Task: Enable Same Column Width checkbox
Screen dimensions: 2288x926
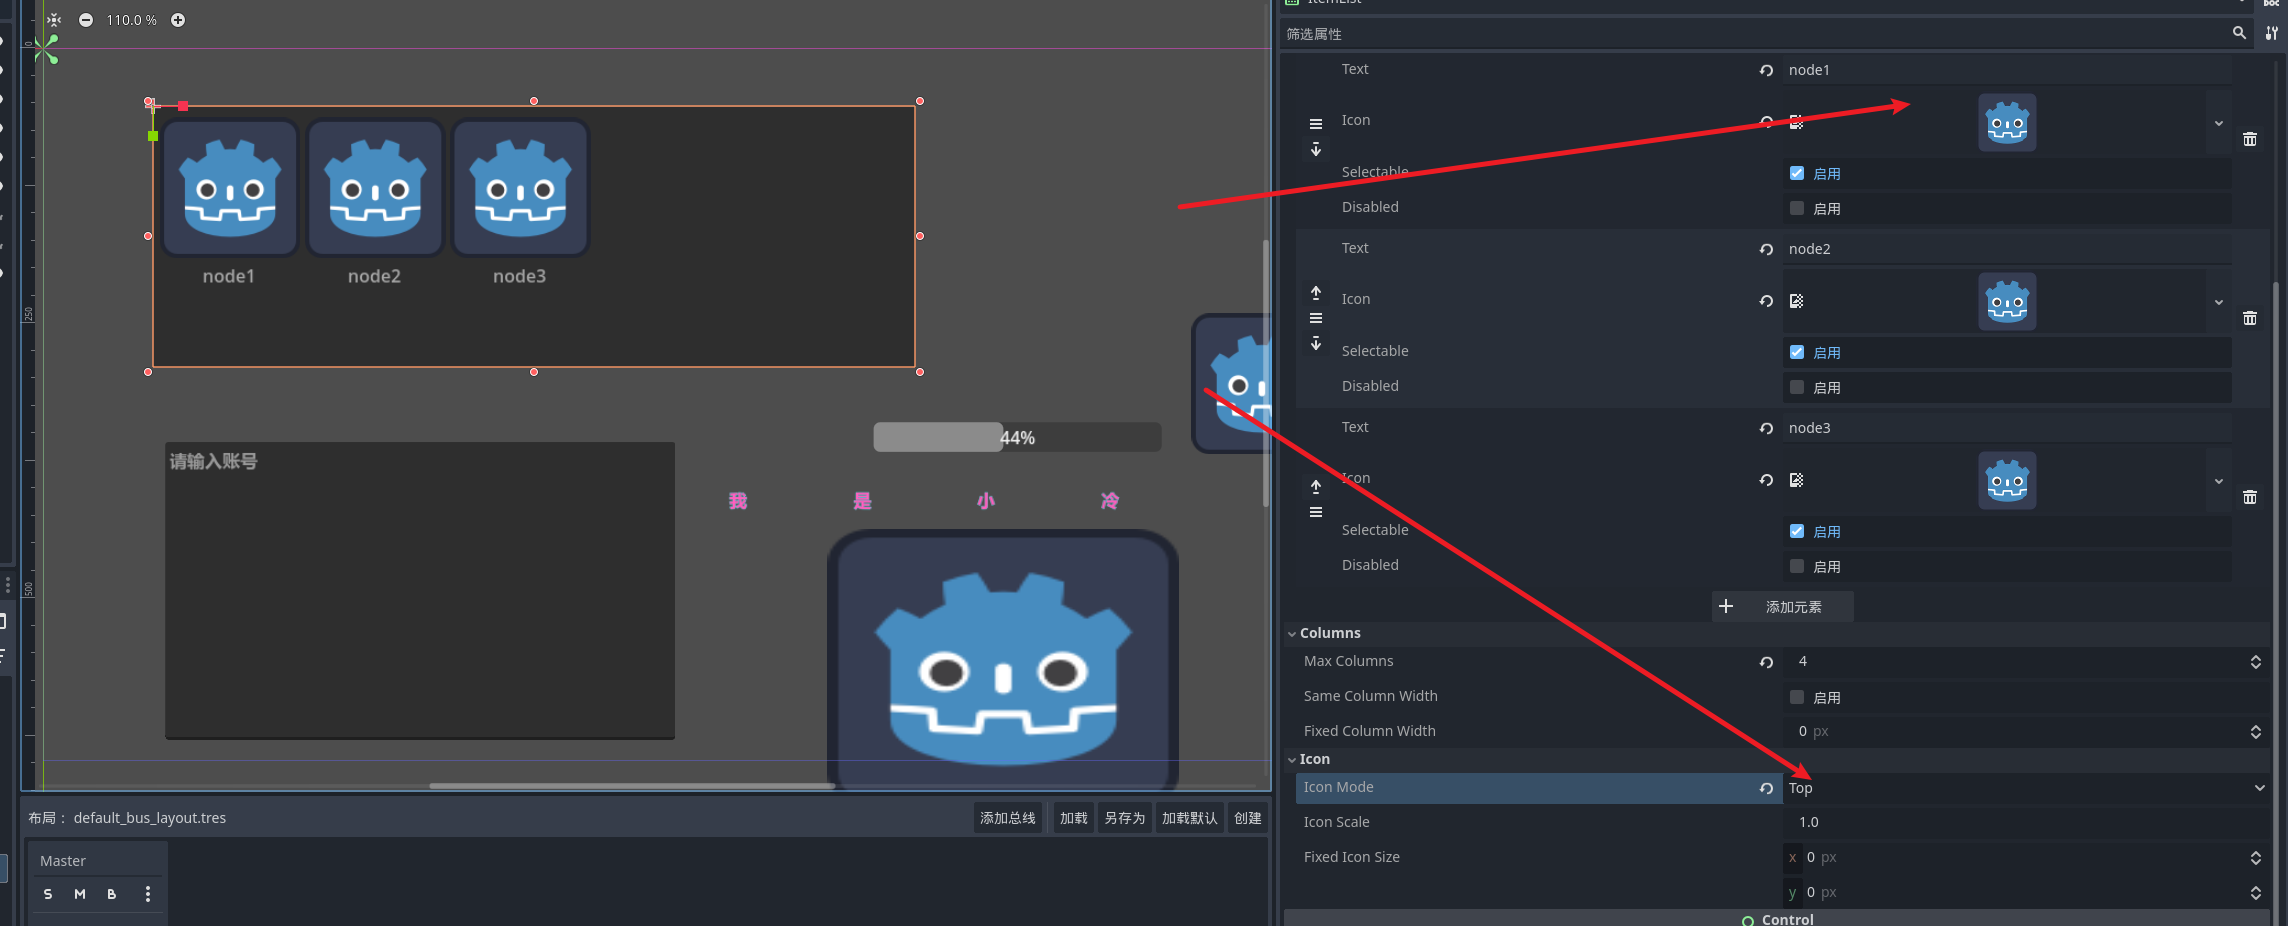Action: [x=1797, y=697]
